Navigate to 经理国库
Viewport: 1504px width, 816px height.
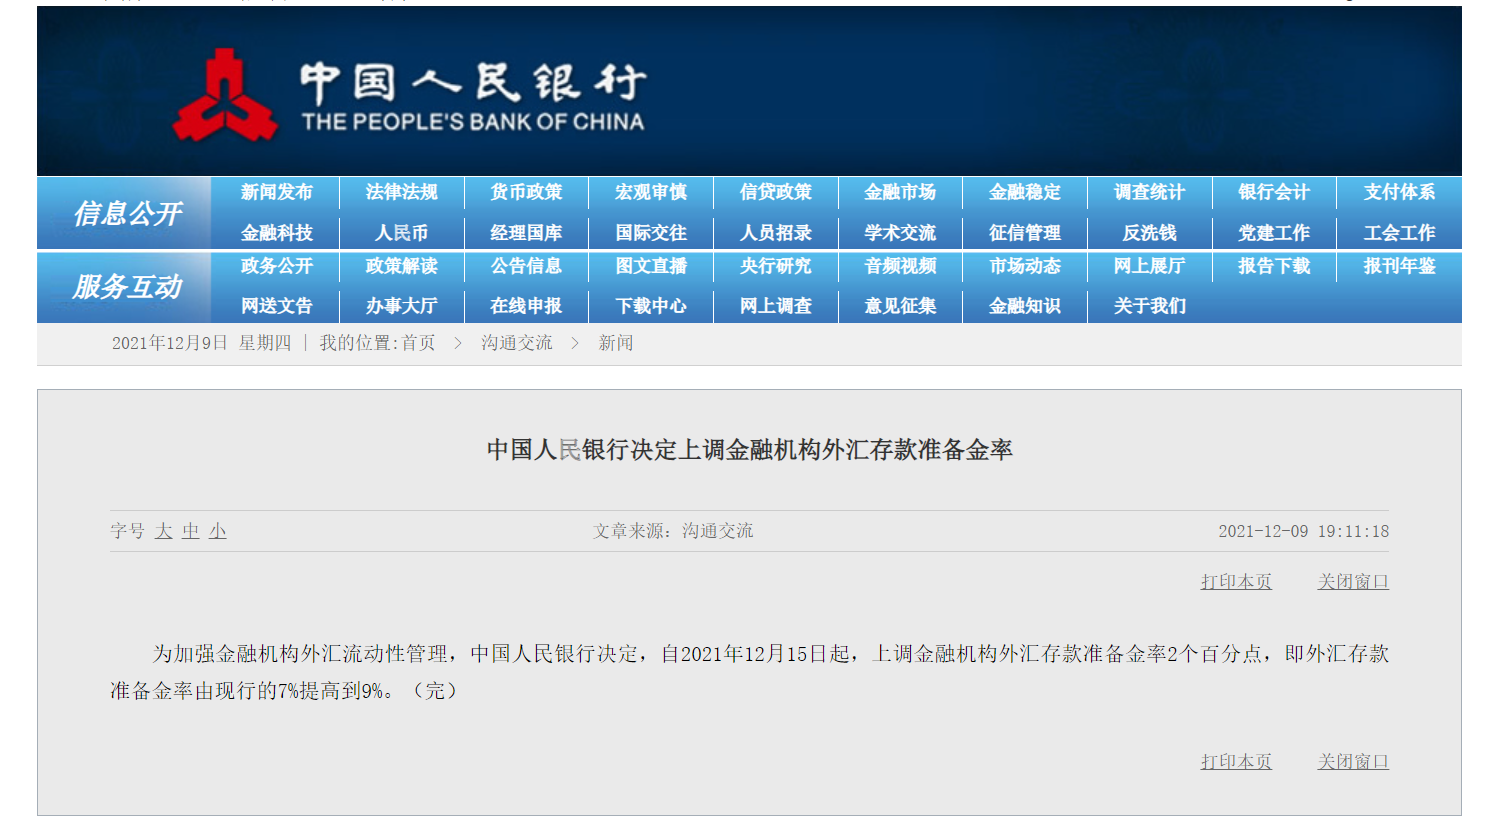point(526,233)
